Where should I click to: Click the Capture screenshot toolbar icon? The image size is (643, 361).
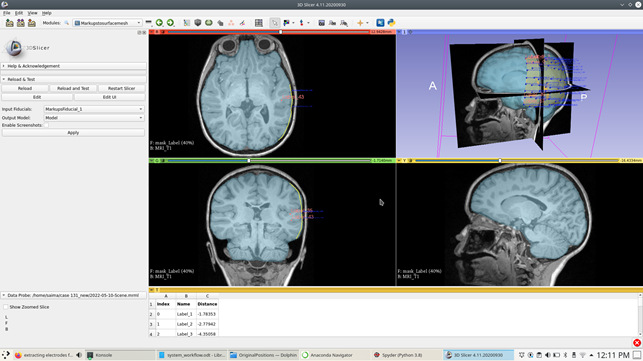pyautogui.click(x=322, y=23)
